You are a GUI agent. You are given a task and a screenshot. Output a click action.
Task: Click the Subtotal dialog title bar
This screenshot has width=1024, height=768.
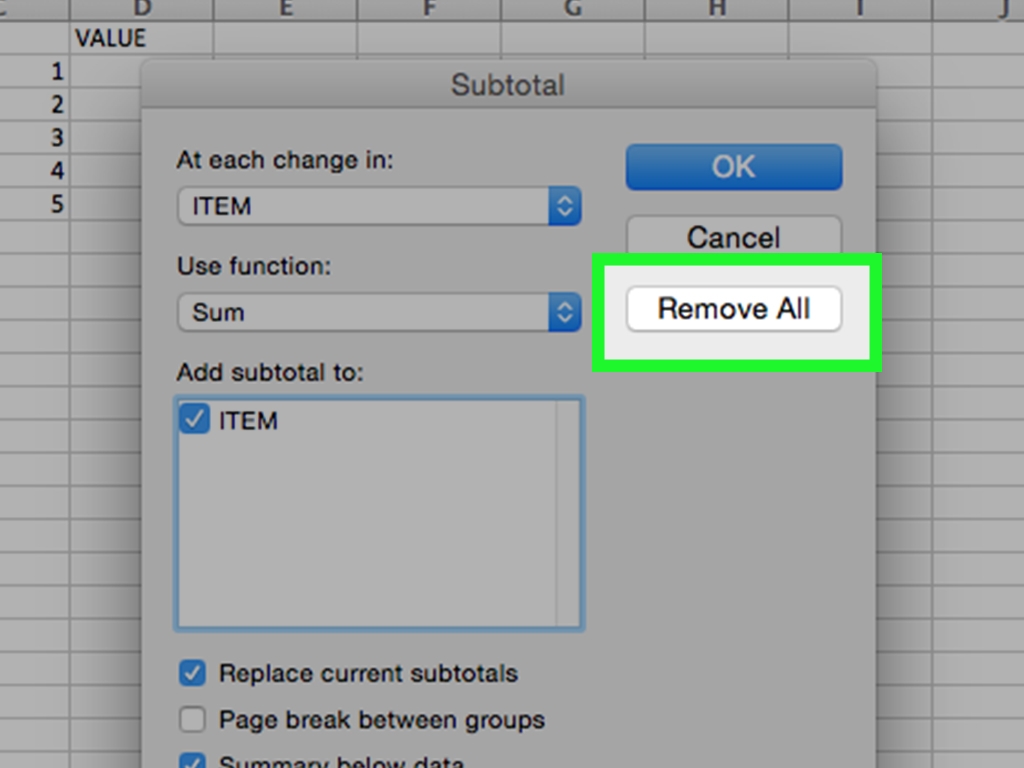tap(508, 85)
